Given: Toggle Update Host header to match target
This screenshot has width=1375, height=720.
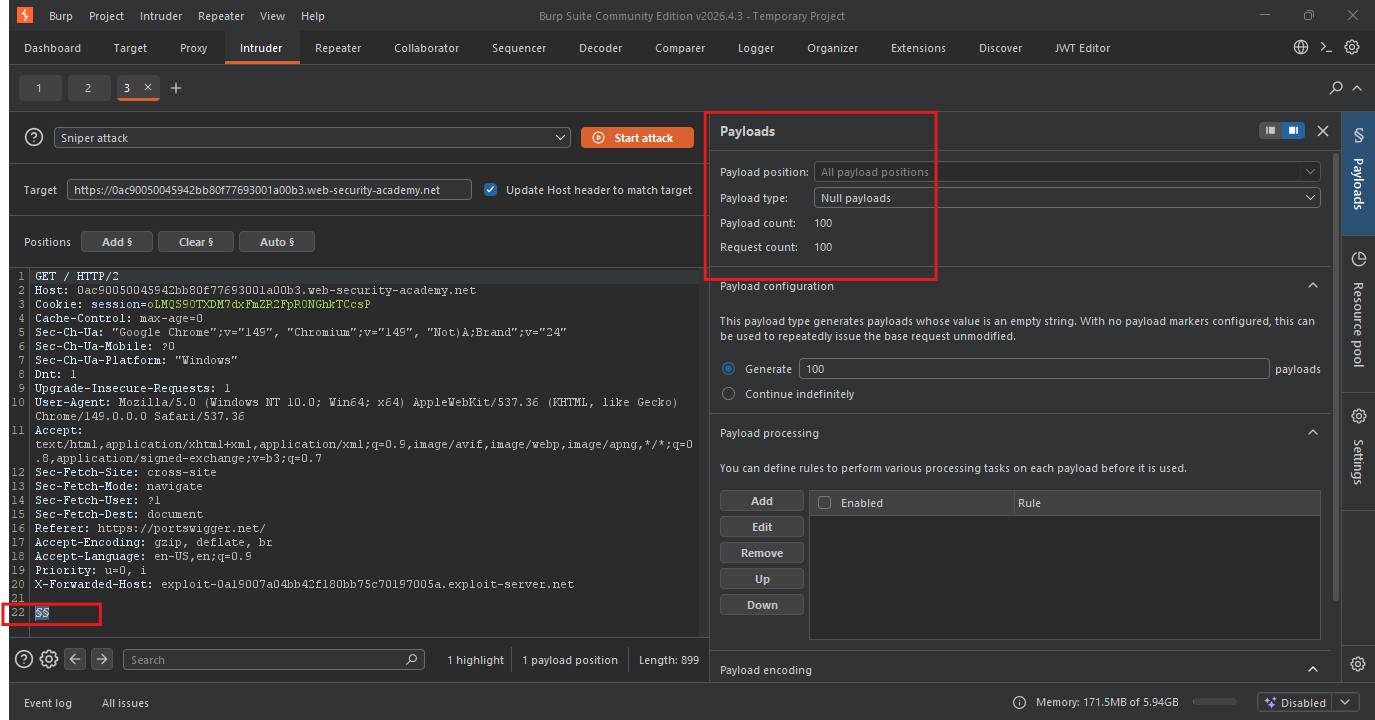Looking at the screenshot, I should [x=490, y=190].
